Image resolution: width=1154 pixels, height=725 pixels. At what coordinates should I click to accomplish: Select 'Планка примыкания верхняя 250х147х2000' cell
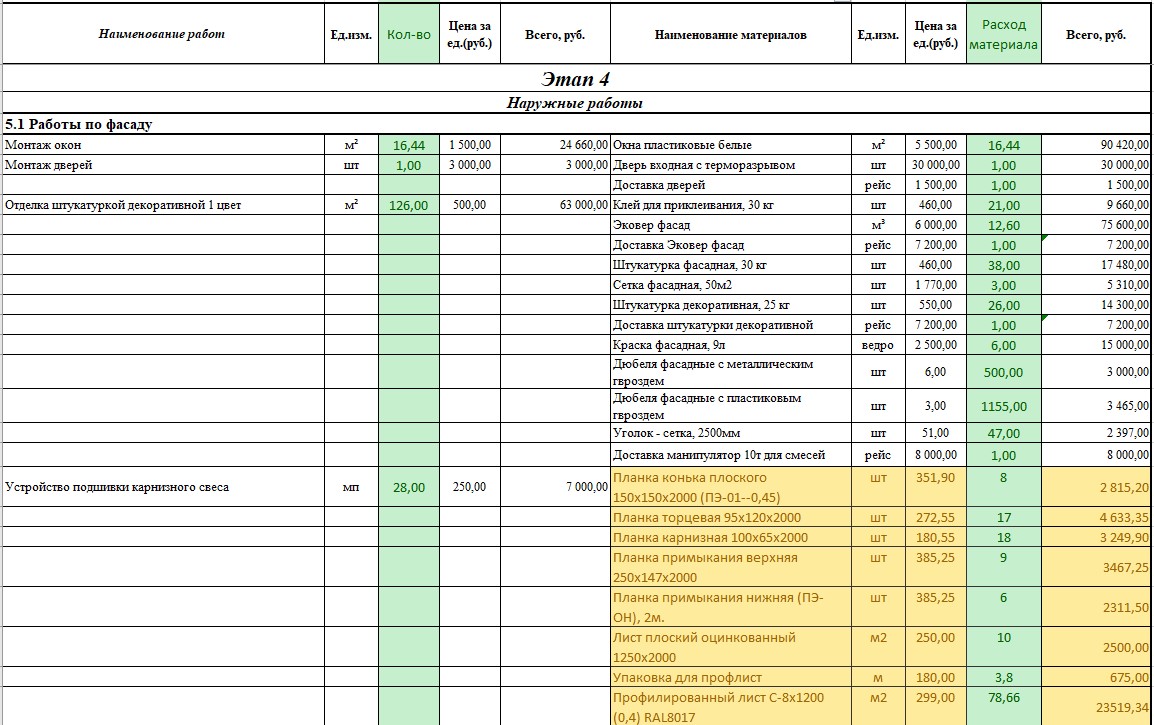click(x=730, y=567)
